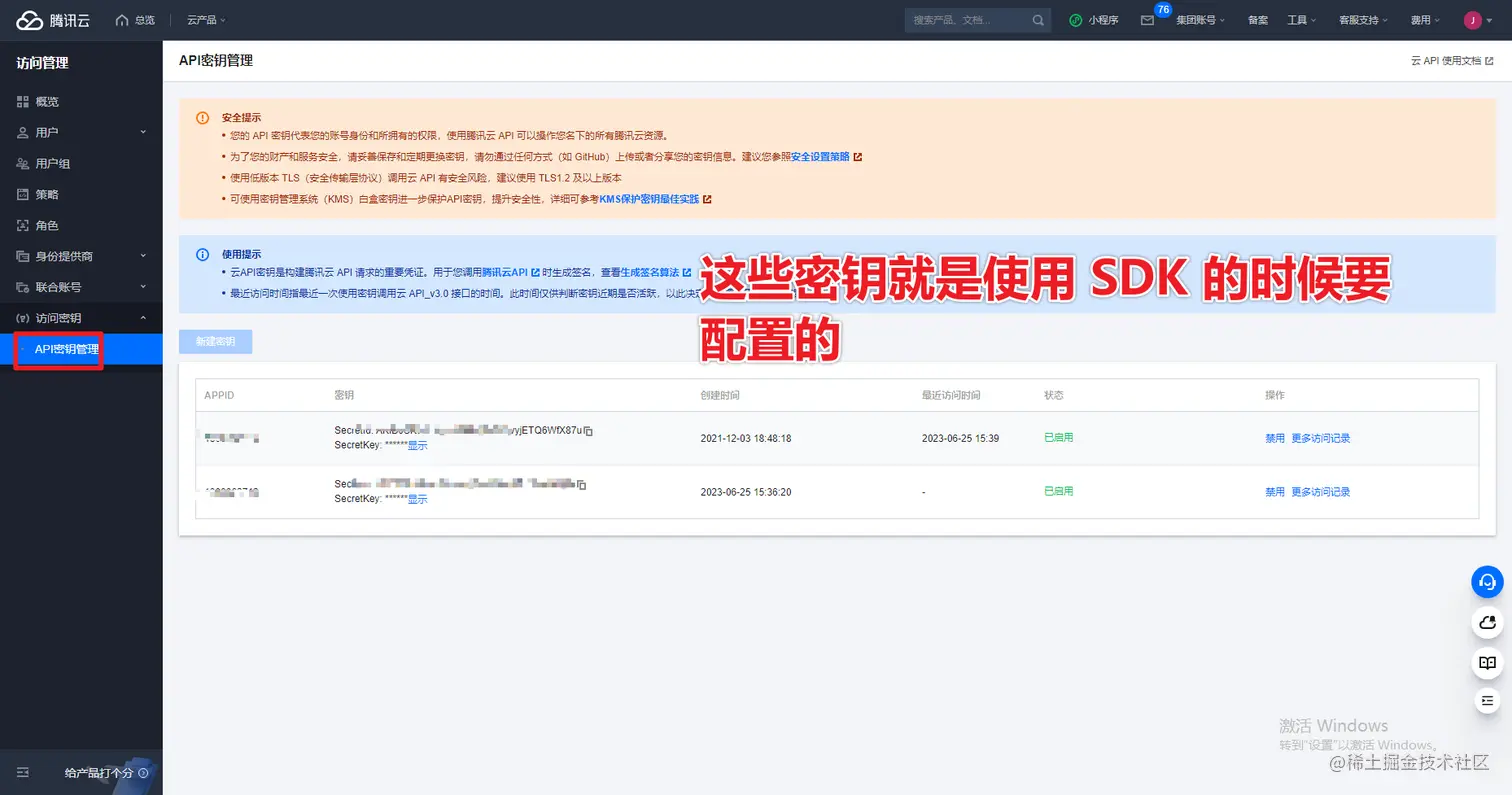Open the account dropdown arrow by avatar

[x=1489, y=20]
